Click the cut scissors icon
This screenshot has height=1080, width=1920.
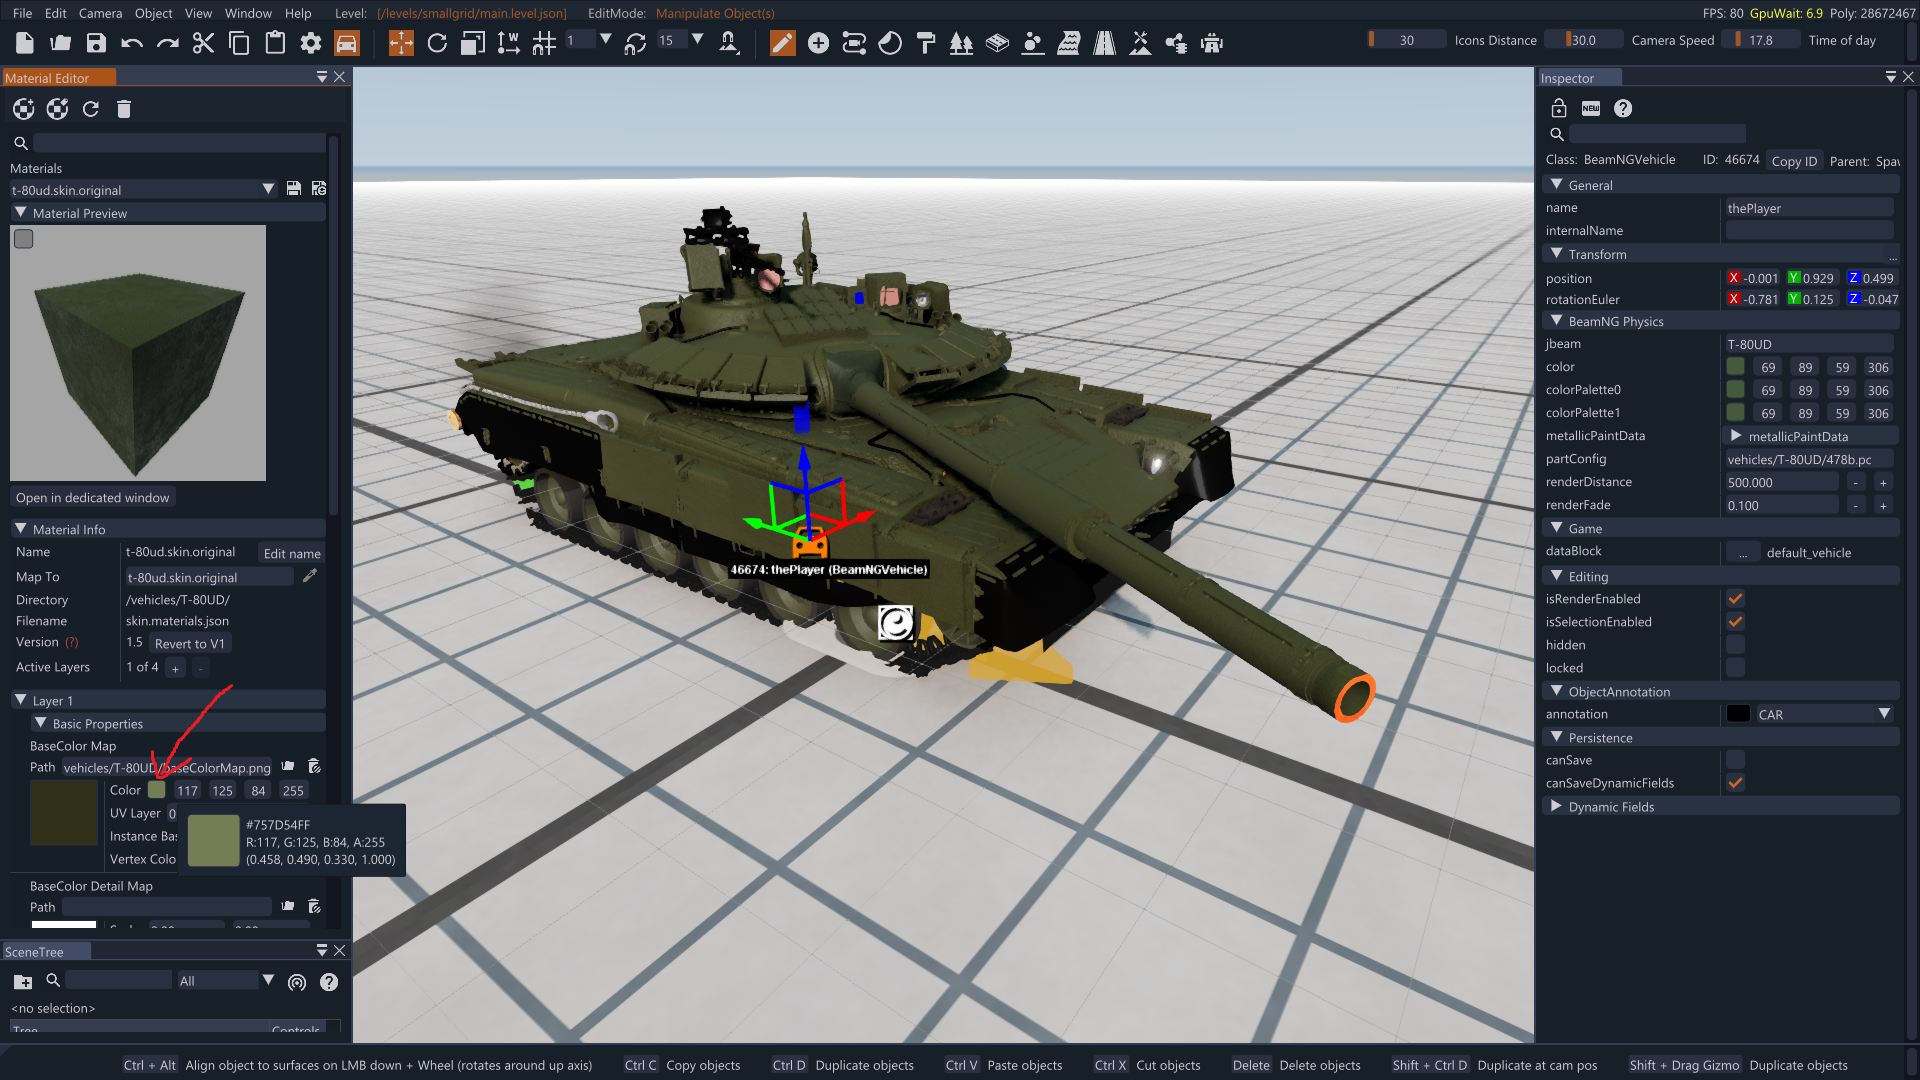203,43
